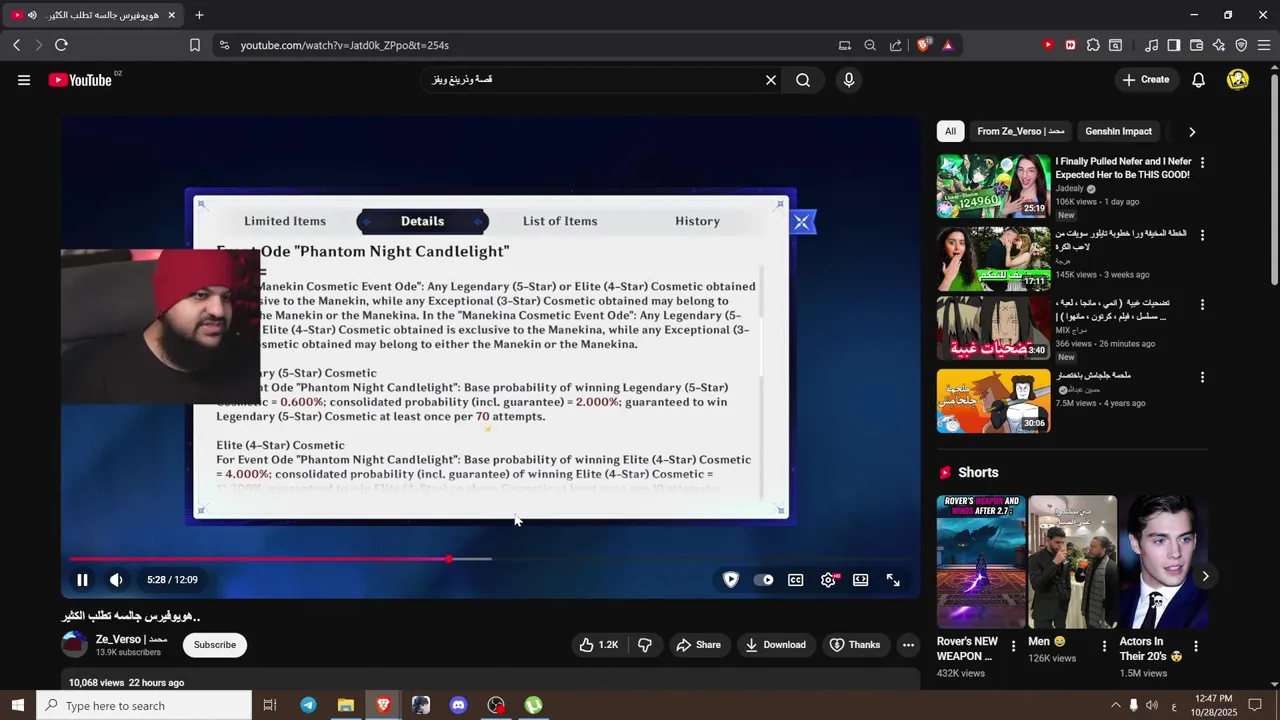Screen dimensions: 1280x720
Task: Turn on closed captions
Action: (x=795, y=580)
